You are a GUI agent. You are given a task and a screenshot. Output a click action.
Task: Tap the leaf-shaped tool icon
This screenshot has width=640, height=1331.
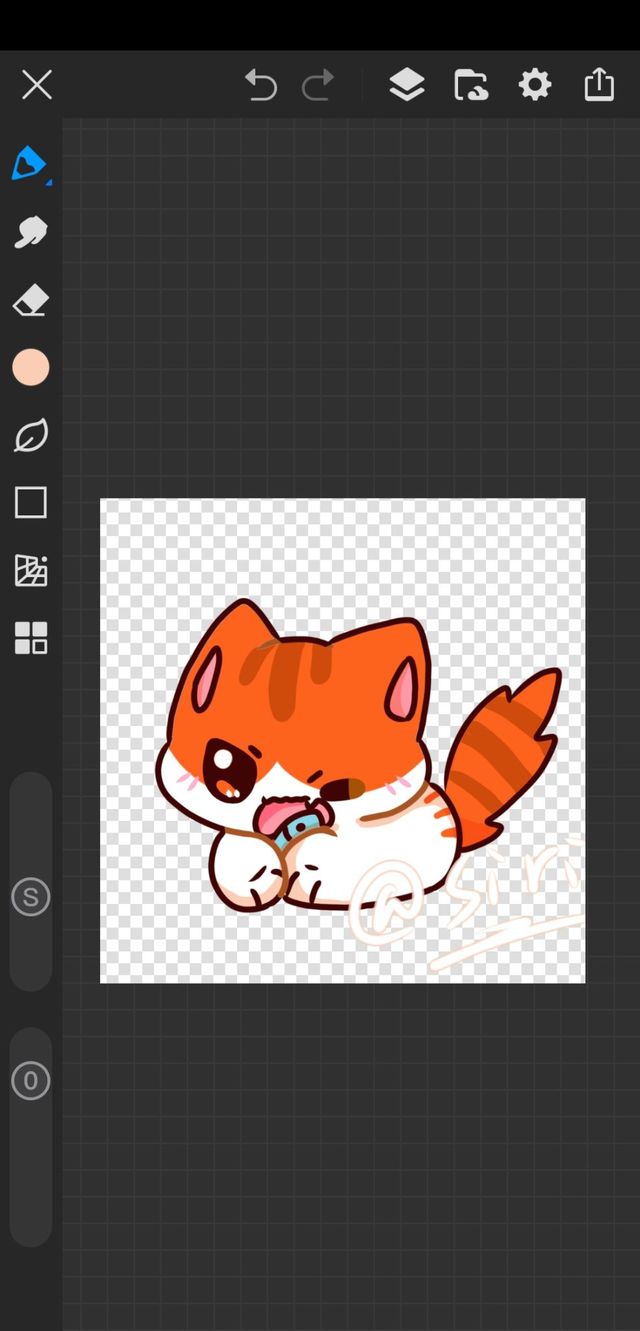coord(30,436)
